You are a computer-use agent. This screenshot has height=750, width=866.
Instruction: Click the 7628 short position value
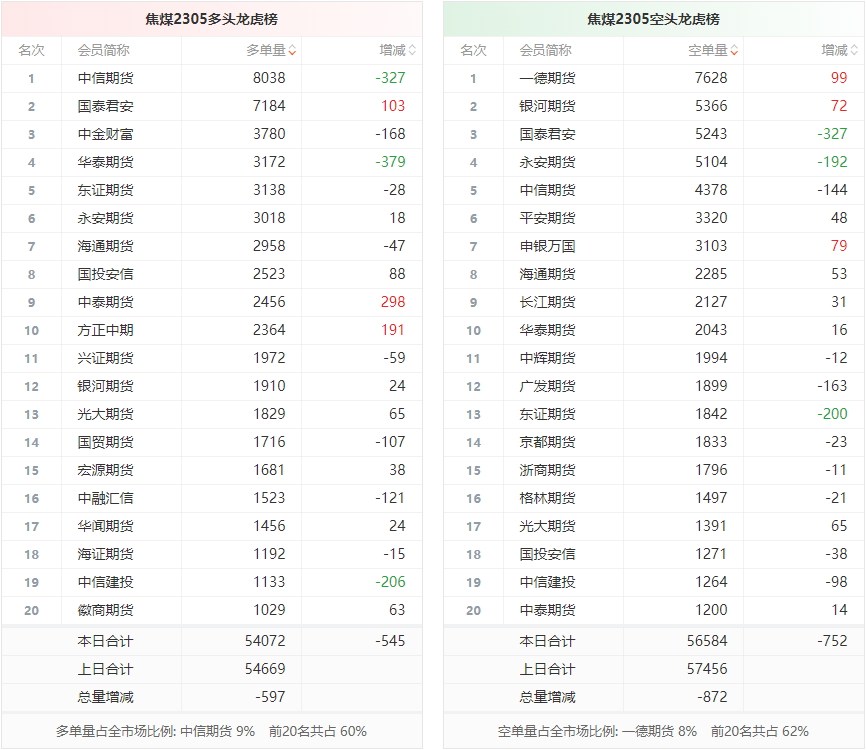(x=711, y=78)
